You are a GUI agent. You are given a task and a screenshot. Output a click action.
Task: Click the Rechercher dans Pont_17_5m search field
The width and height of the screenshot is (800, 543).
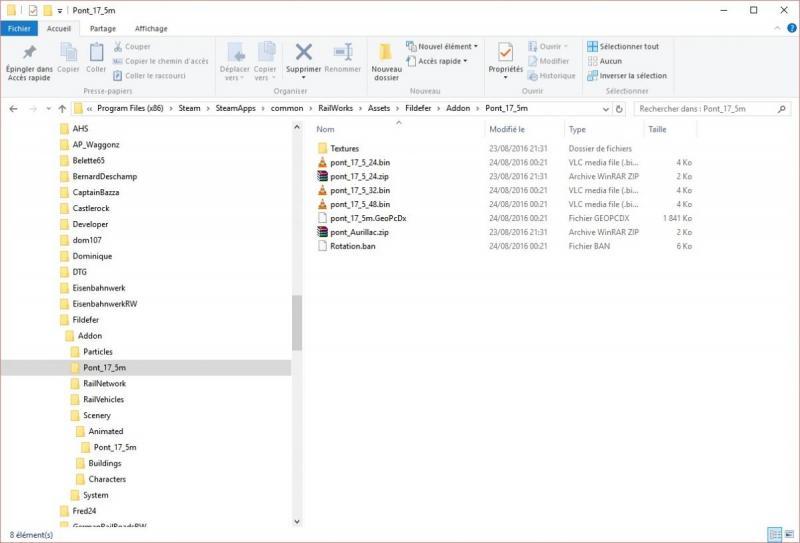click(712, 109)
